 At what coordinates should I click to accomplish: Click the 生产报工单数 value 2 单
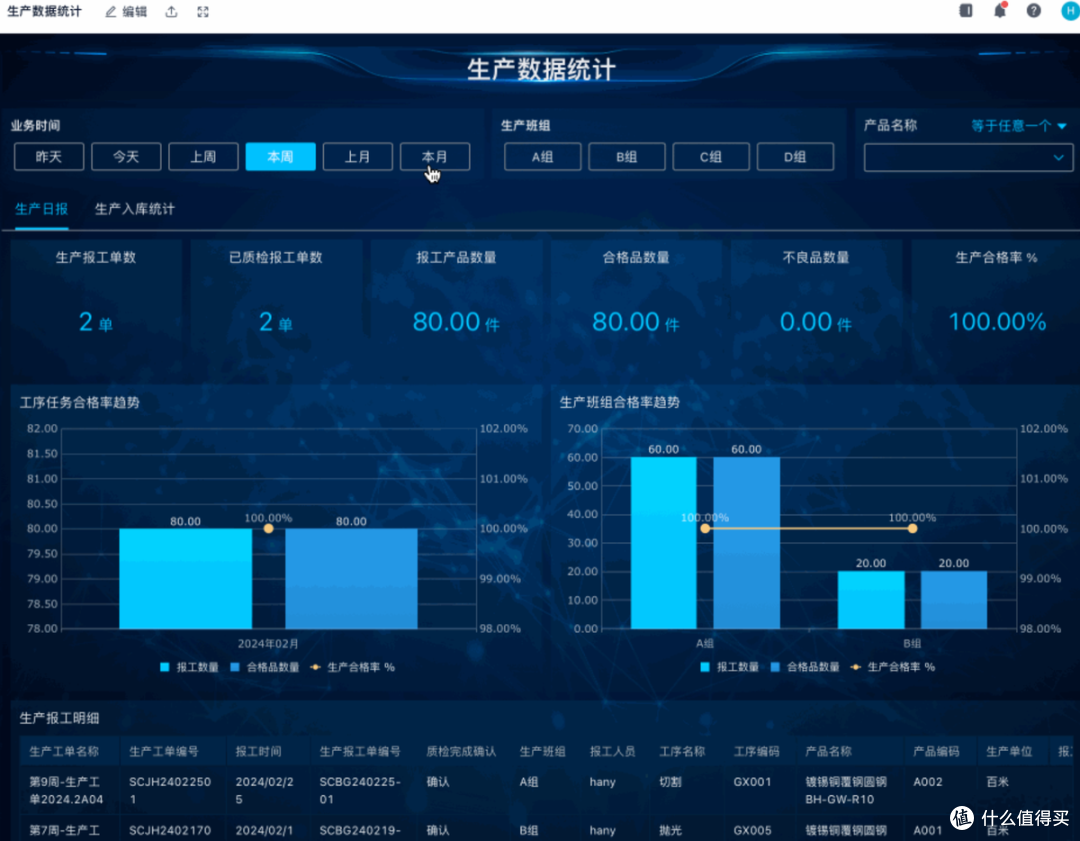pyautogui.click(x=96, y=322)
